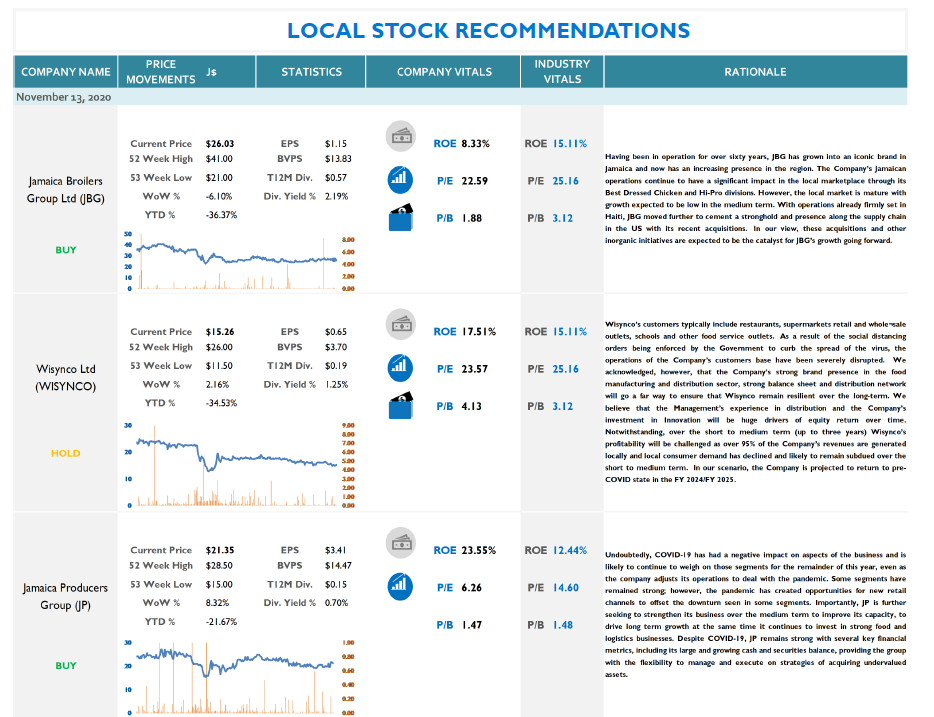This screenshot has width=934, height=717.
Task: Click the Jamaica Broilers Group Ltd (JBG) name
Action: point(66,189)
